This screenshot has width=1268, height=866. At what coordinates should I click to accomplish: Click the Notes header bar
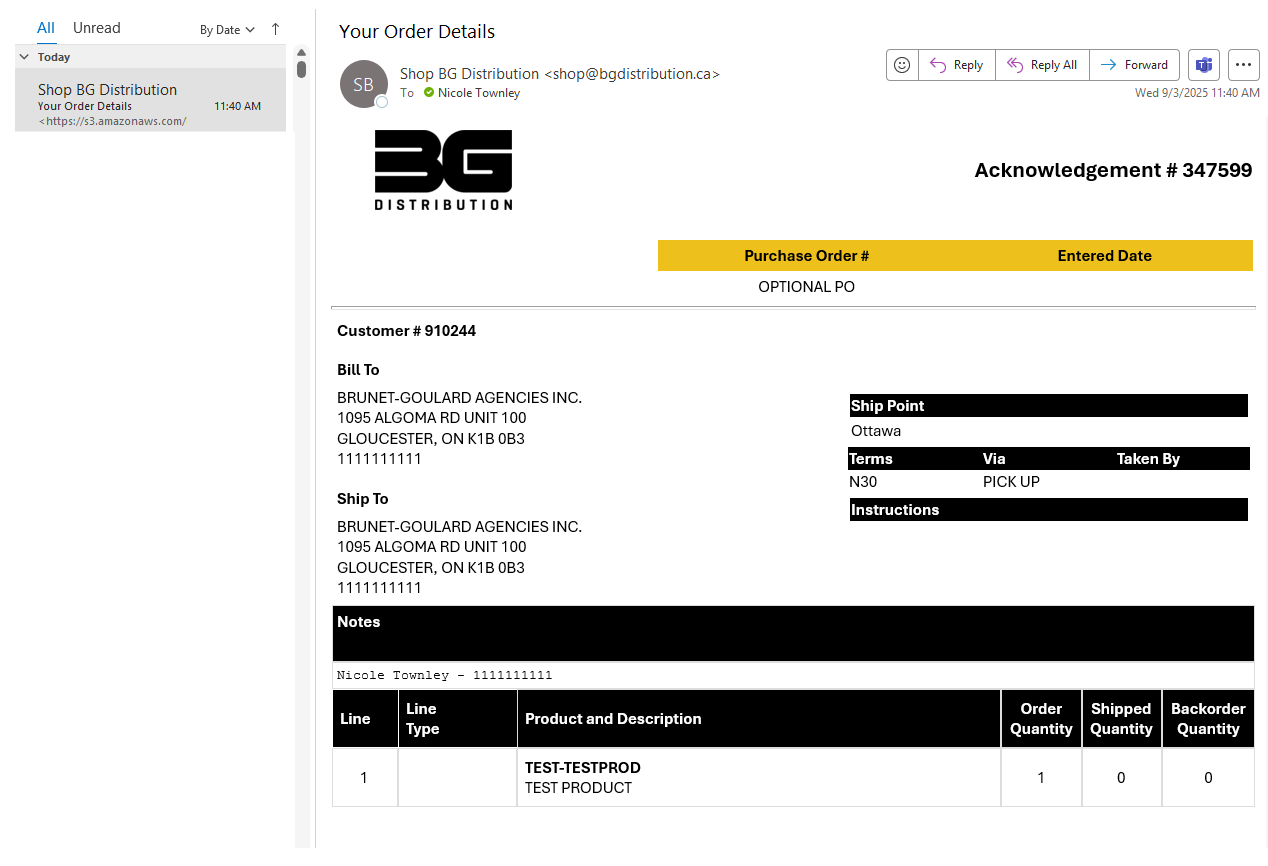pyautogui.click(x=793, y=633)
